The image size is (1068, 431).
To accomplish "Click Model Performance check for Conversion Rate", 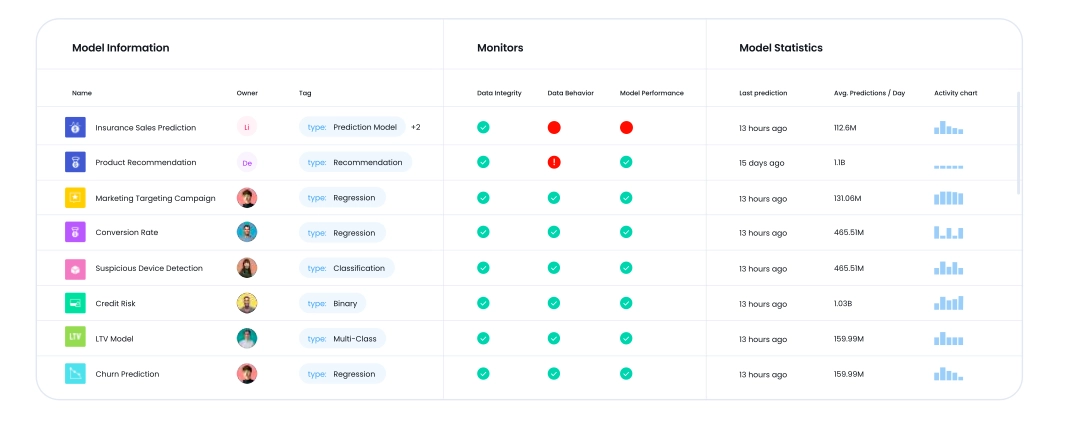I will pyautogui.click(x=626, y=232).
